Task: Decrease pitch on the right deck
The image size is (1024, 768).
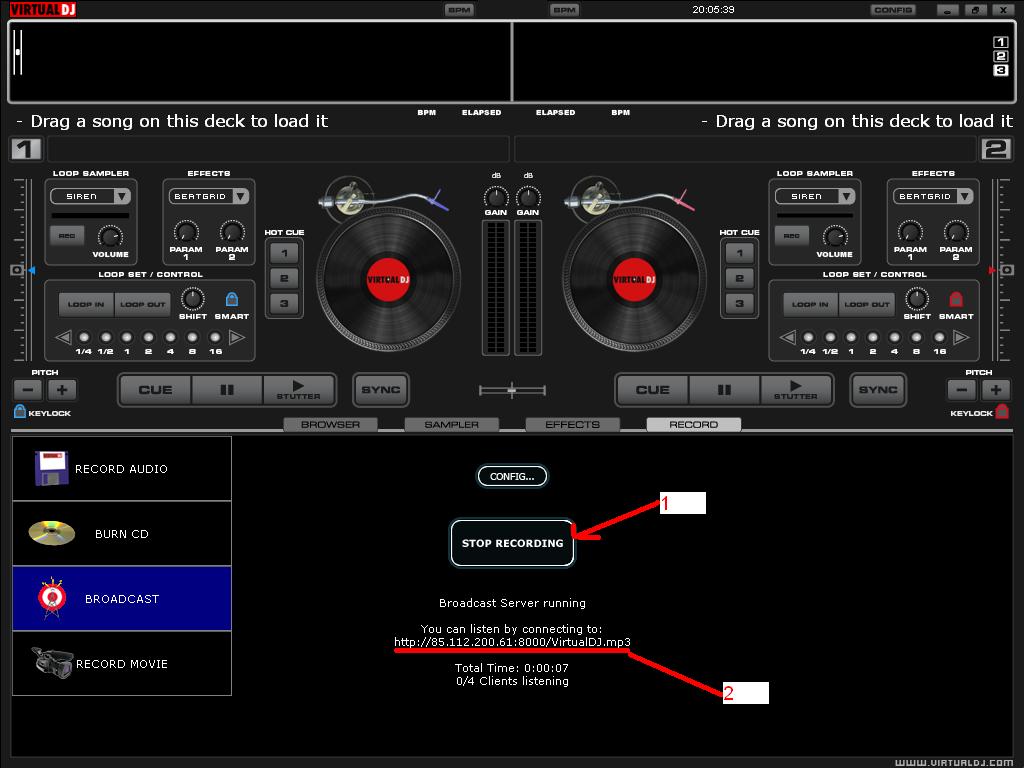Action: click(x=962, y=390)
